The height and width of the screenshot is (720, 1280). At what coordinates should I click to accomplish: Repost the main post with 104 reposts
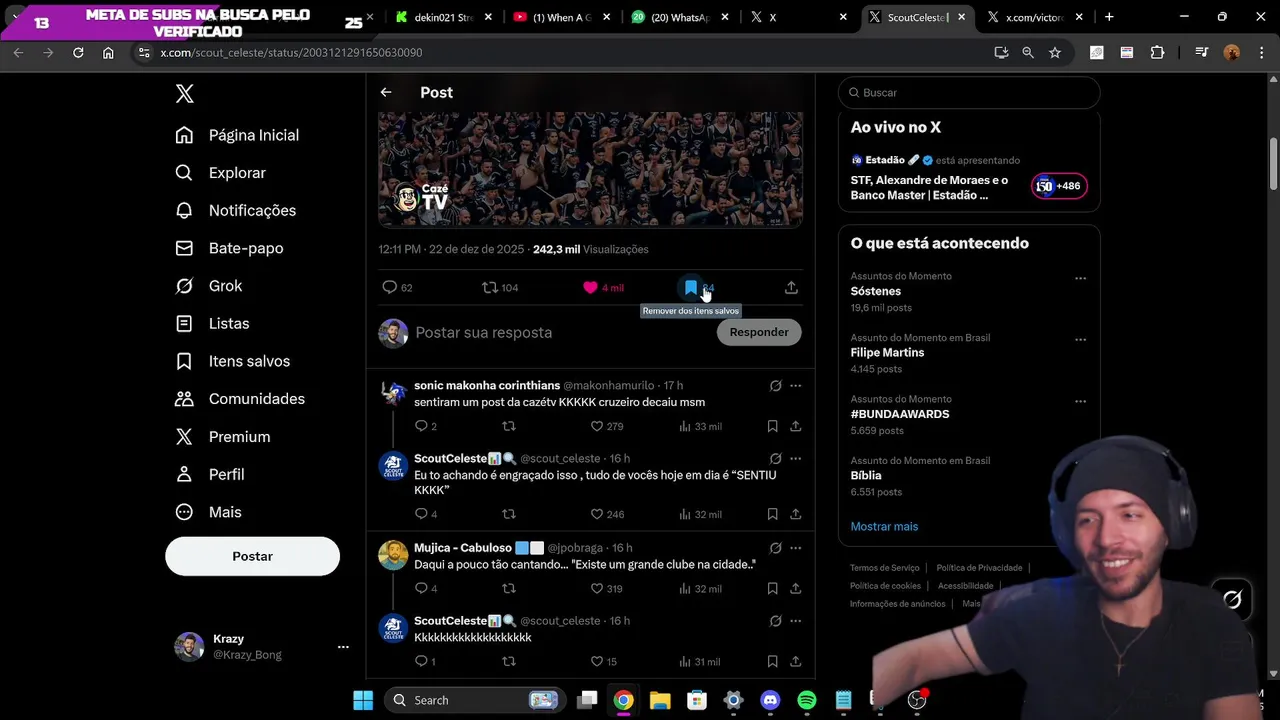click(490, 287)
